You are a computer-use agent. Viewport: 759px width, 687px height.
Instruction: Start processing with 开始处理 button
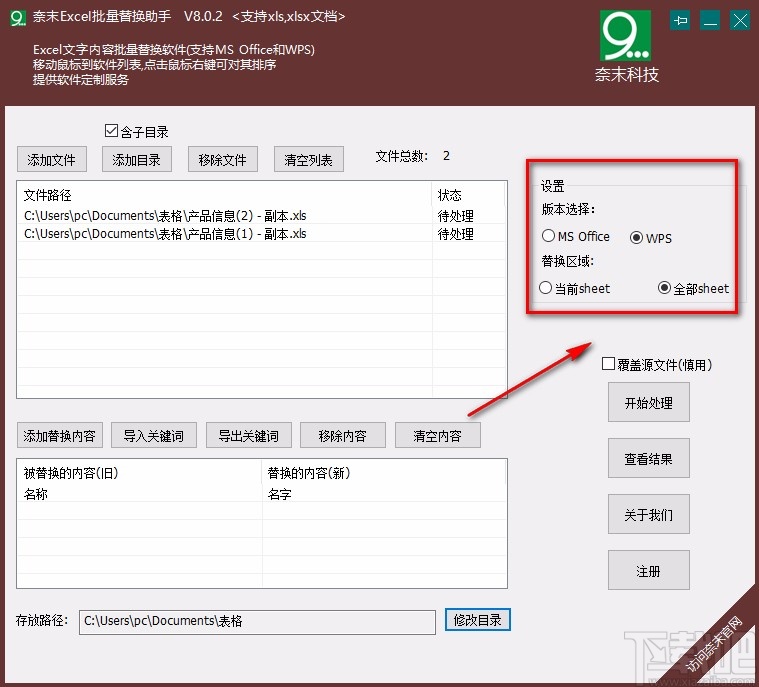click(x=649, y=402)
